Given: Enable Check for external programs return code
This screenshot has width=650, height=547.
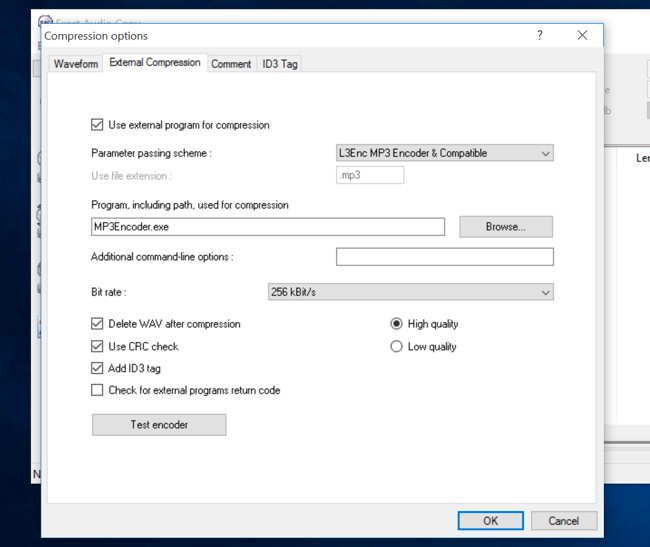Looking at the screenshot, I should (x=97, y=390).
